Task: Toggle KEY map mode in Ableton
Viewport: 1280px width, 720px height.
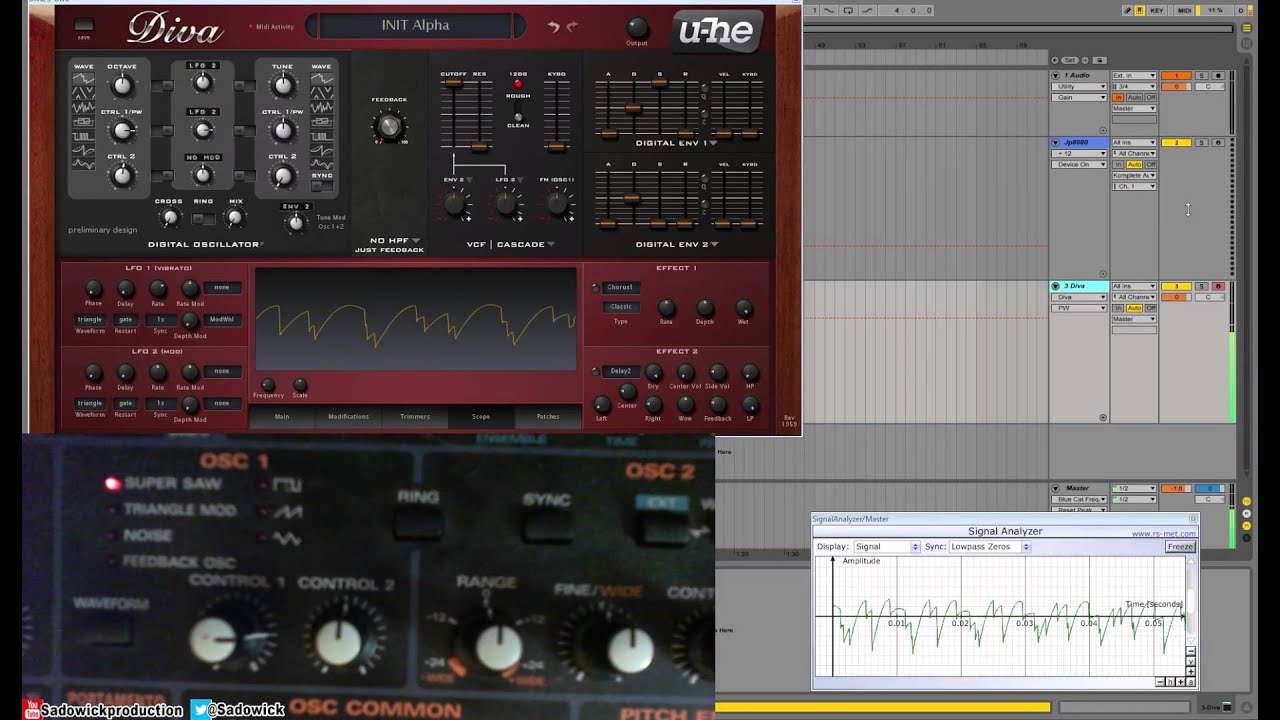Action: tap(1157, 10)
